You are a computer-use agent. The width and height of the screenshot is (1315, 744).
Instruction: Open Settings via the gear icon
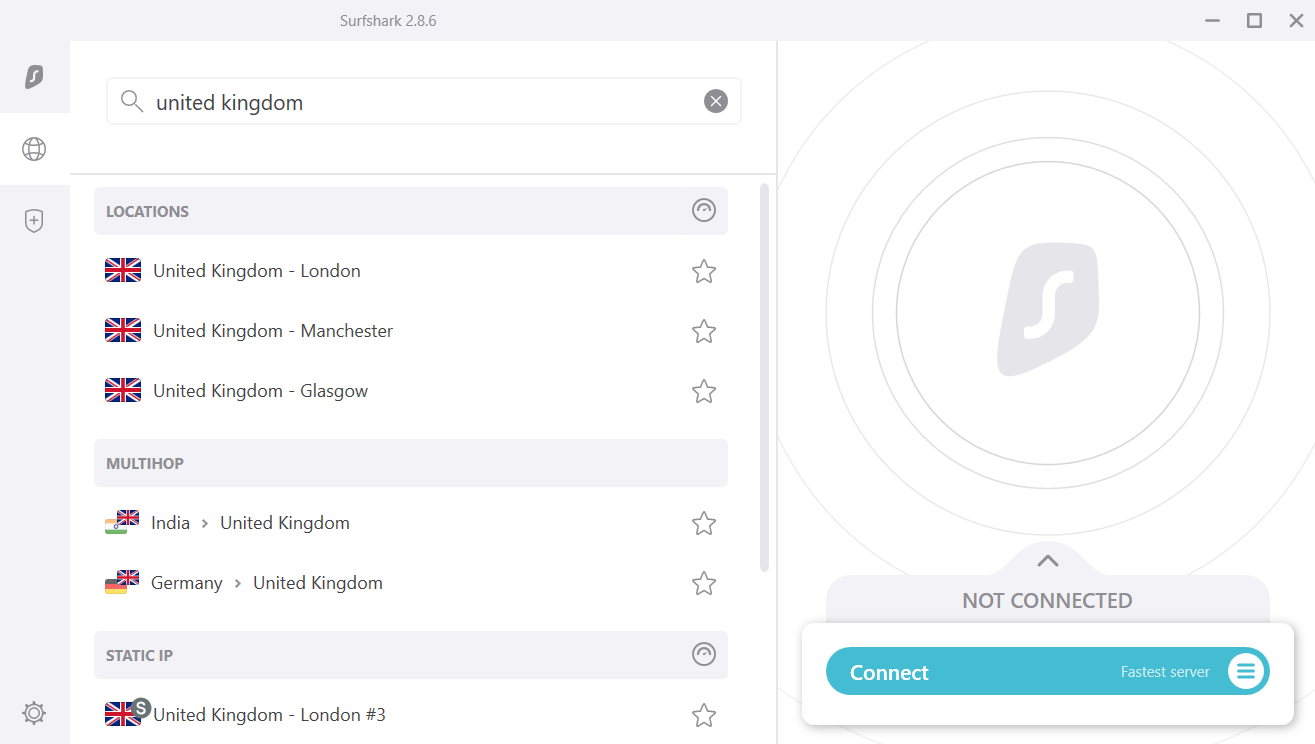(34, 713)
